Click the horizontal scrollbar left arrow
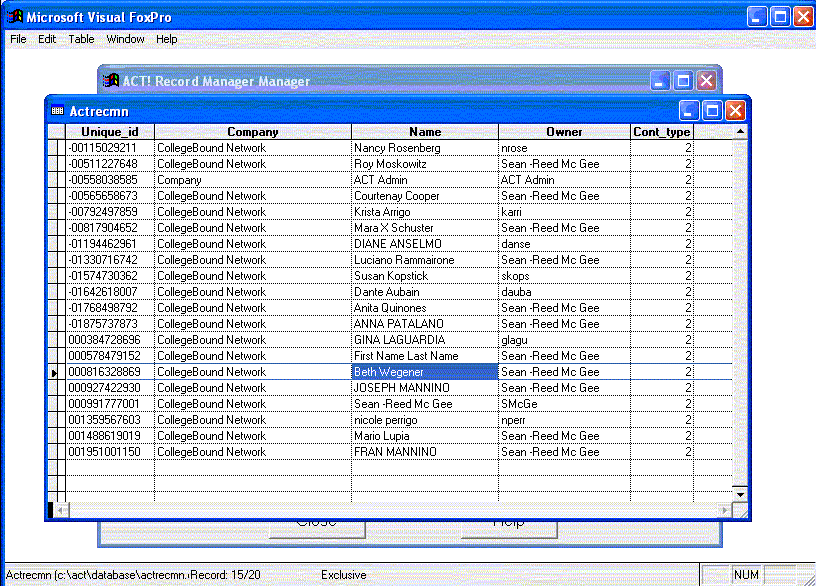The height and width of the screenshot is (586, 816). [61, 511]
